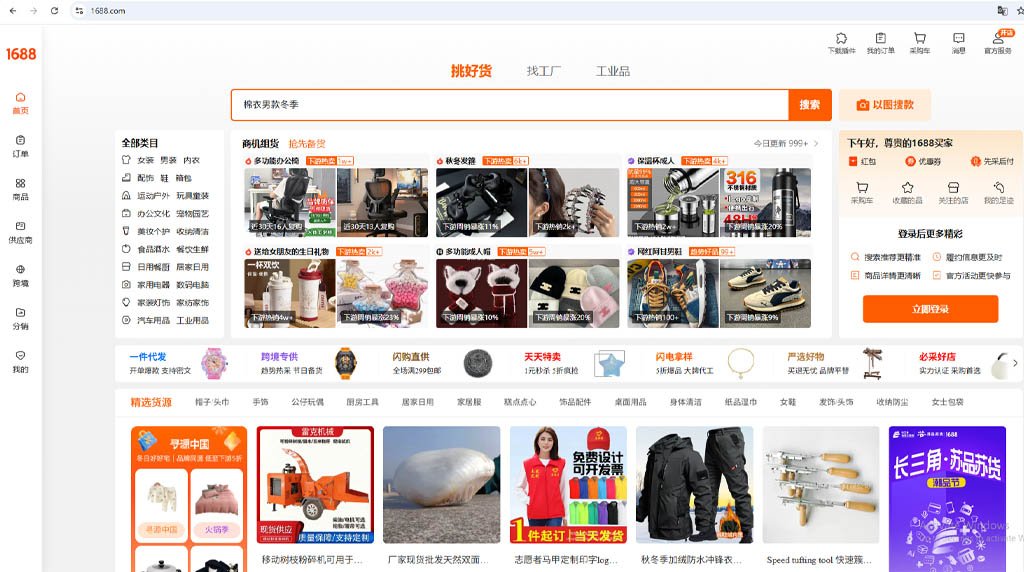Screen dimensions: 1024x572
Task: Go to 我的 (My account) in the sidebar
Action: point(20,361)
